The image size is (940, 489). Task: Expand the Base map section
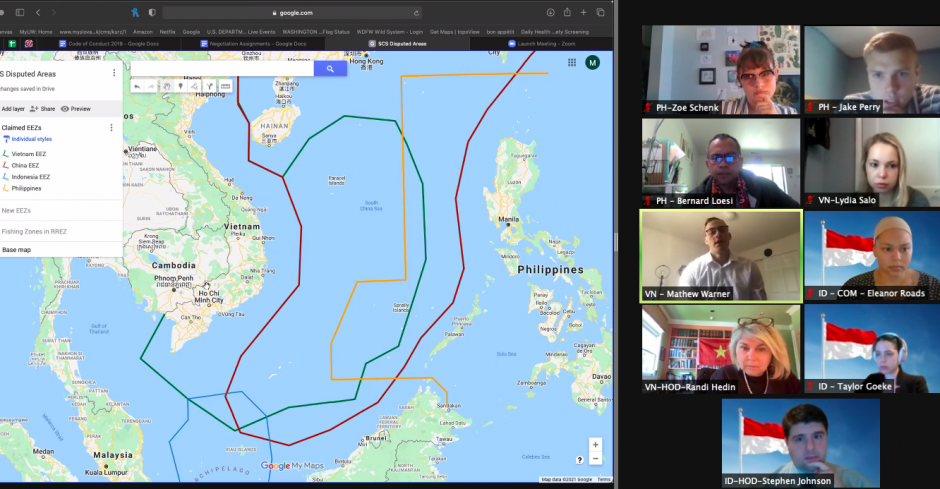click(x=16, y=250)
